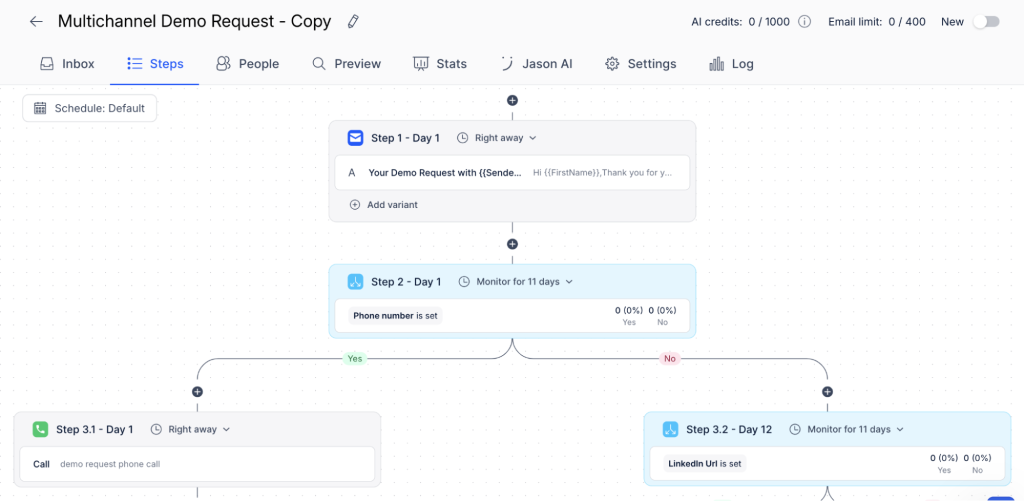This screenshot has width=1024, height=501.
Task: Add step on the Yes branch plus
Action: pos(197,392)
